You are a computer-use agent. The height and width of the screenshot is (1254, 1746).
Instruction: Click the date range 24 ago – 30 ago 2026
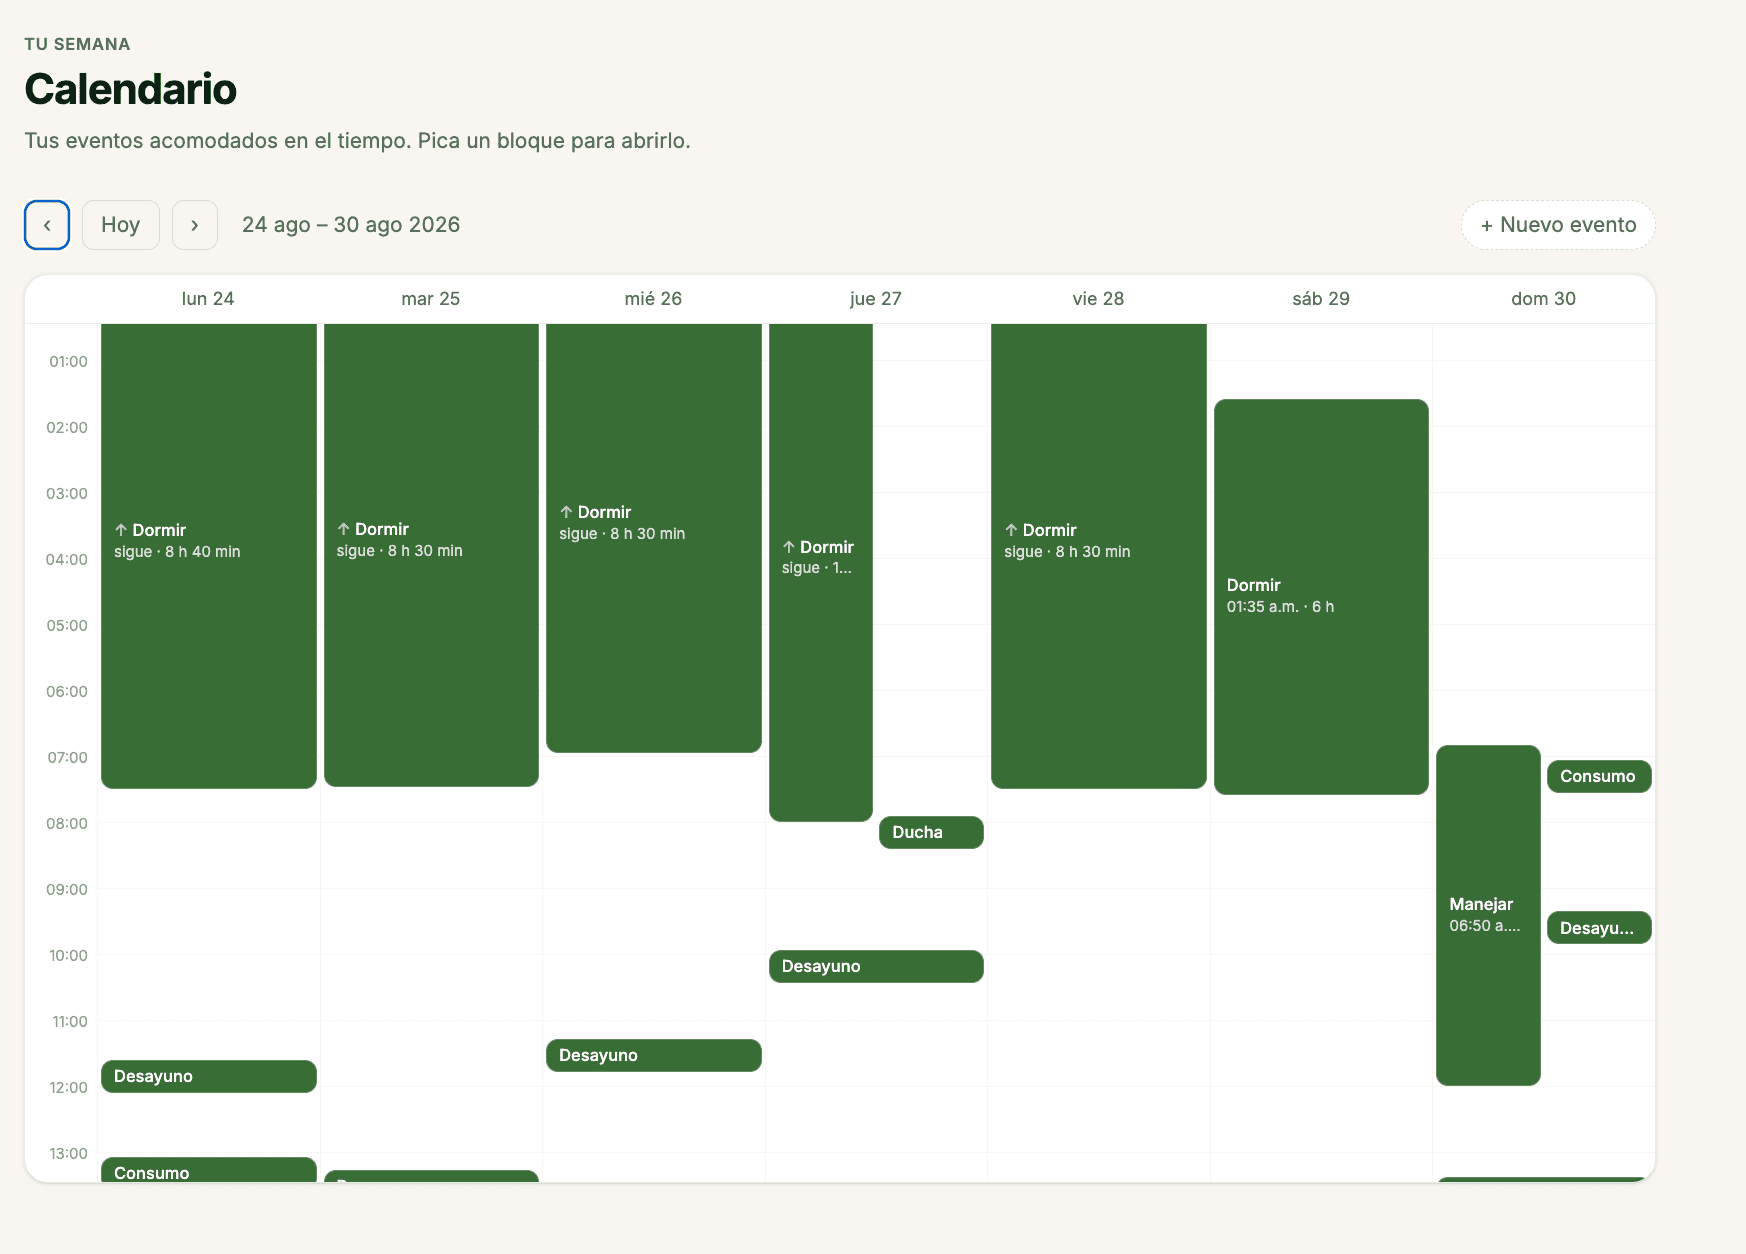(x=351, y=225)
